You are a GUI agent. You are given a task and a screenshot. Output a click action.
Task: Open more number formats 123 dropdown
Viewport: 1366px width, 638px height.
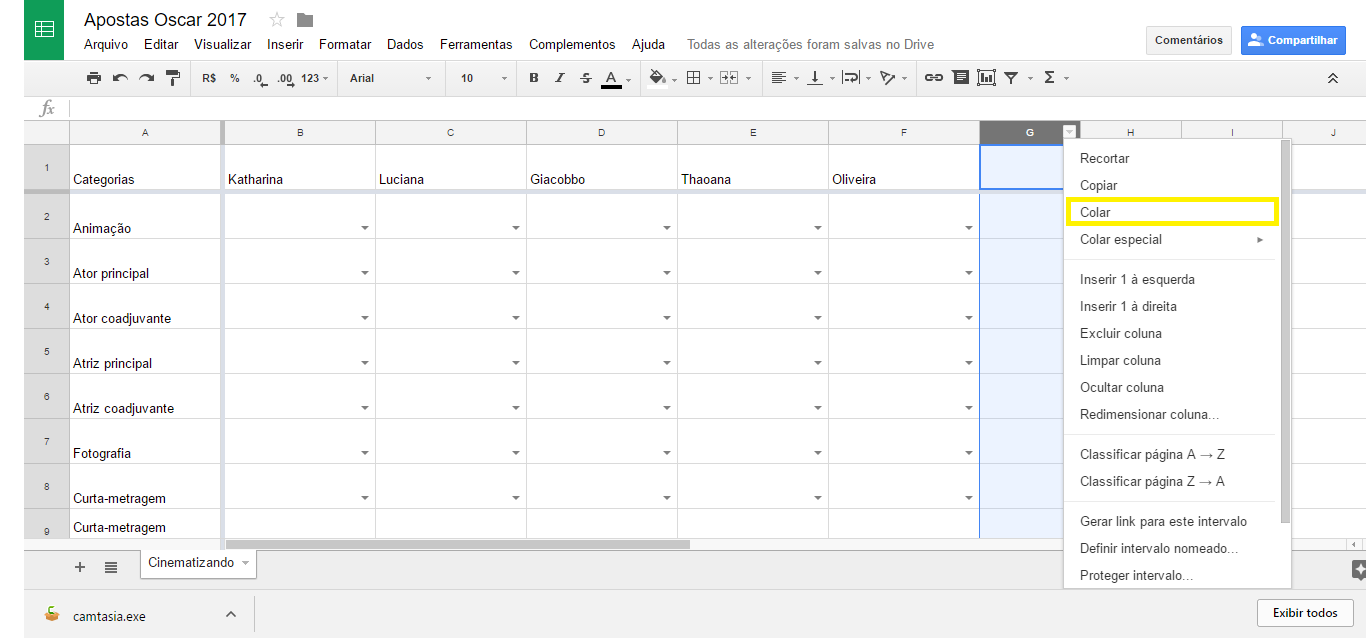click(x=314, y=78)
